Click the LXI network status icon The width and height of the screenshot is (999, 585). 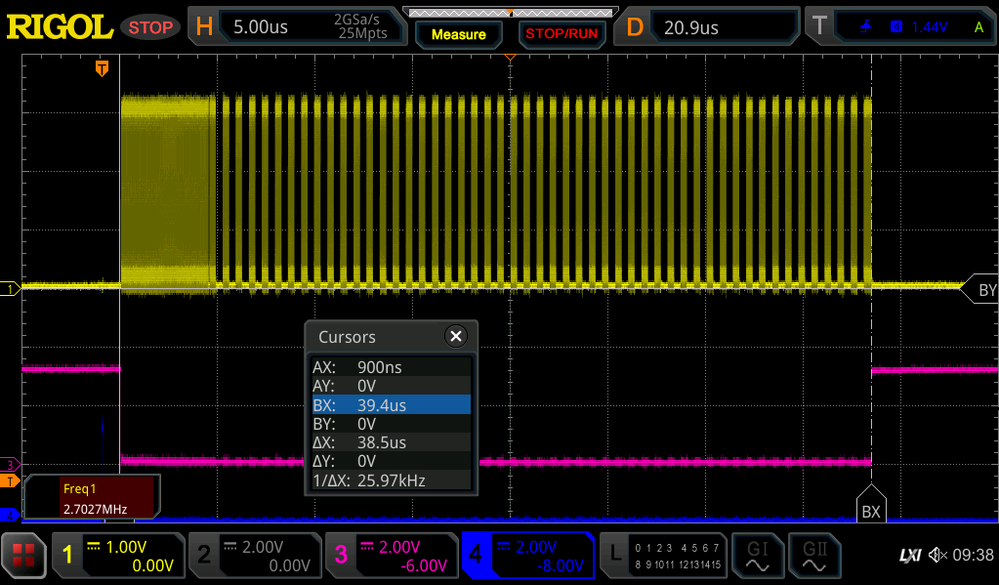point(910,556)
